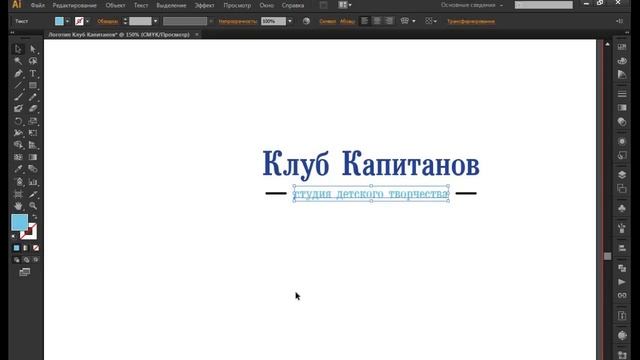640x360 pixels.
Task: Open the Layers panel icon
Action: tap(622, 175)
